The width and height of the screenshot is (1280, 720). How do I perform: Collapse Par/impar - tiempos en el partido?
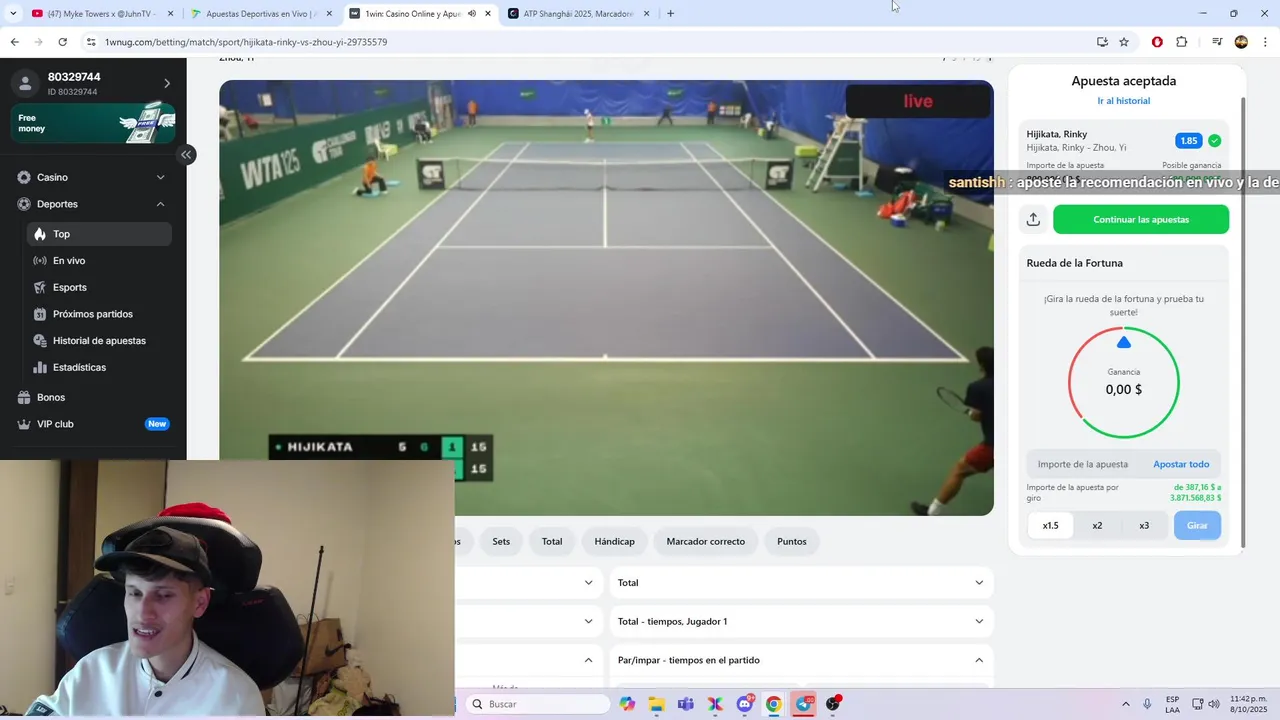click(x=802, y=660)
